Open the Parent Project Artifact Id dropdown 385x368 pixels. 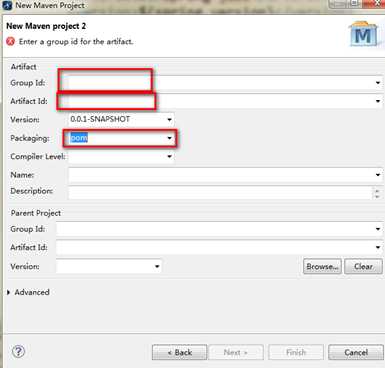378,247
